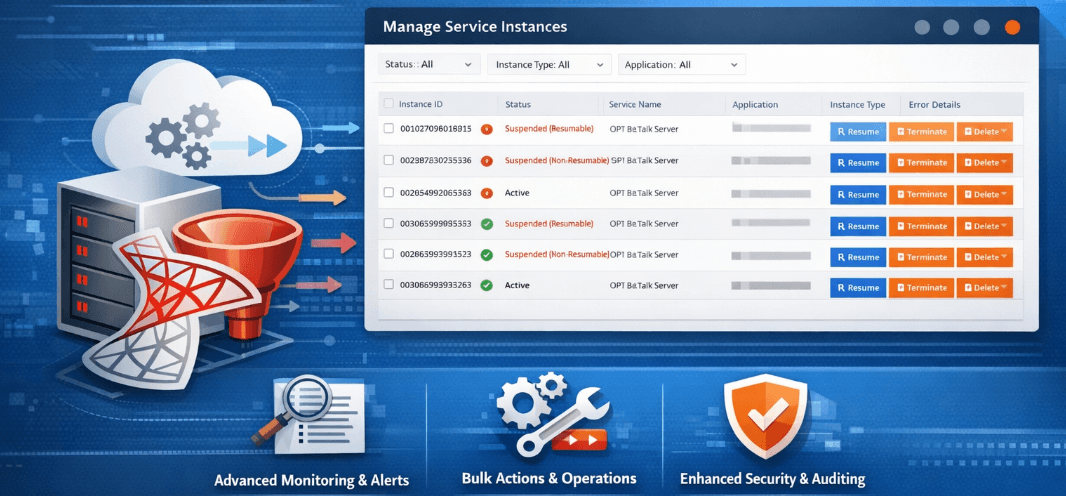Screen dimensions: 1066x496
Task: Open Delete dropdown in Active row with green check
Action: pos(984,287)
